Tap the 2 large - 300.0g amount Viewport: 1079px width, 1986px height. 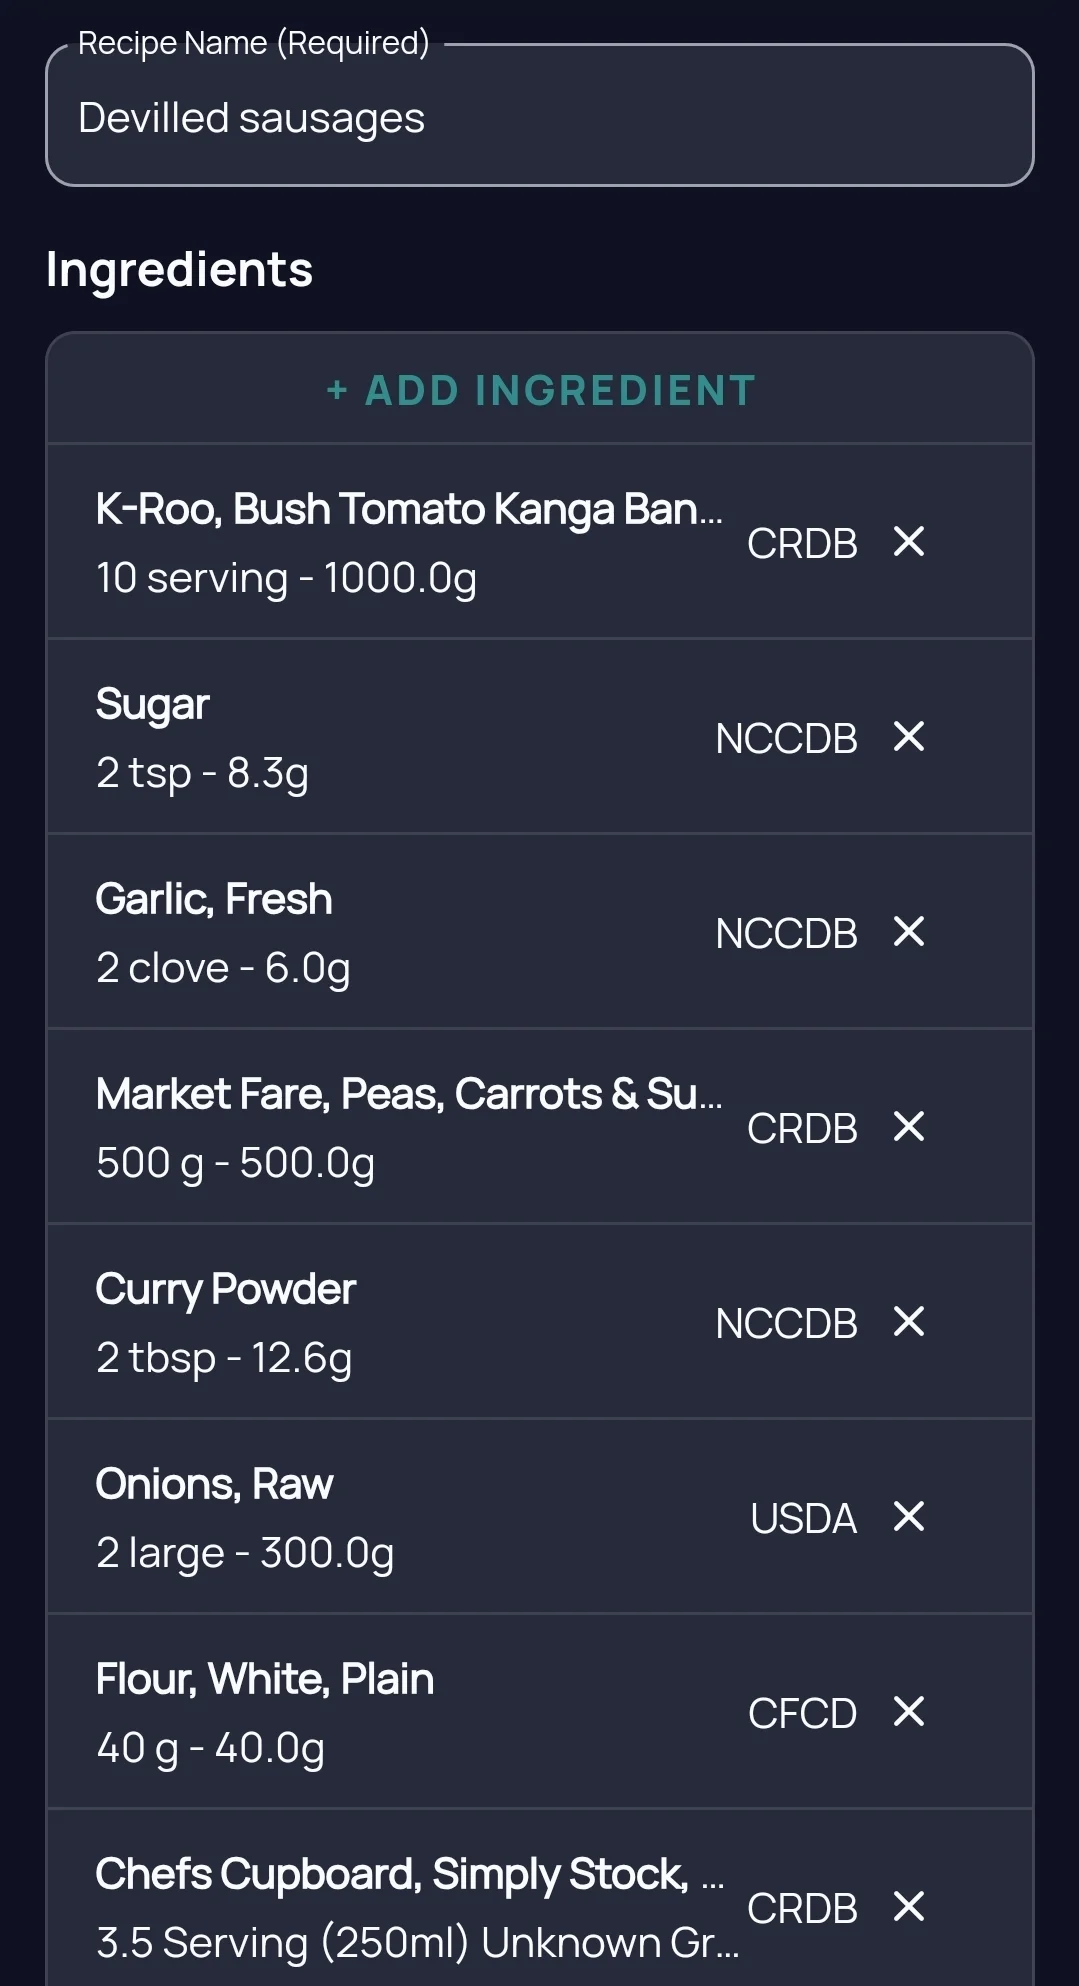tap(245, 1553)
